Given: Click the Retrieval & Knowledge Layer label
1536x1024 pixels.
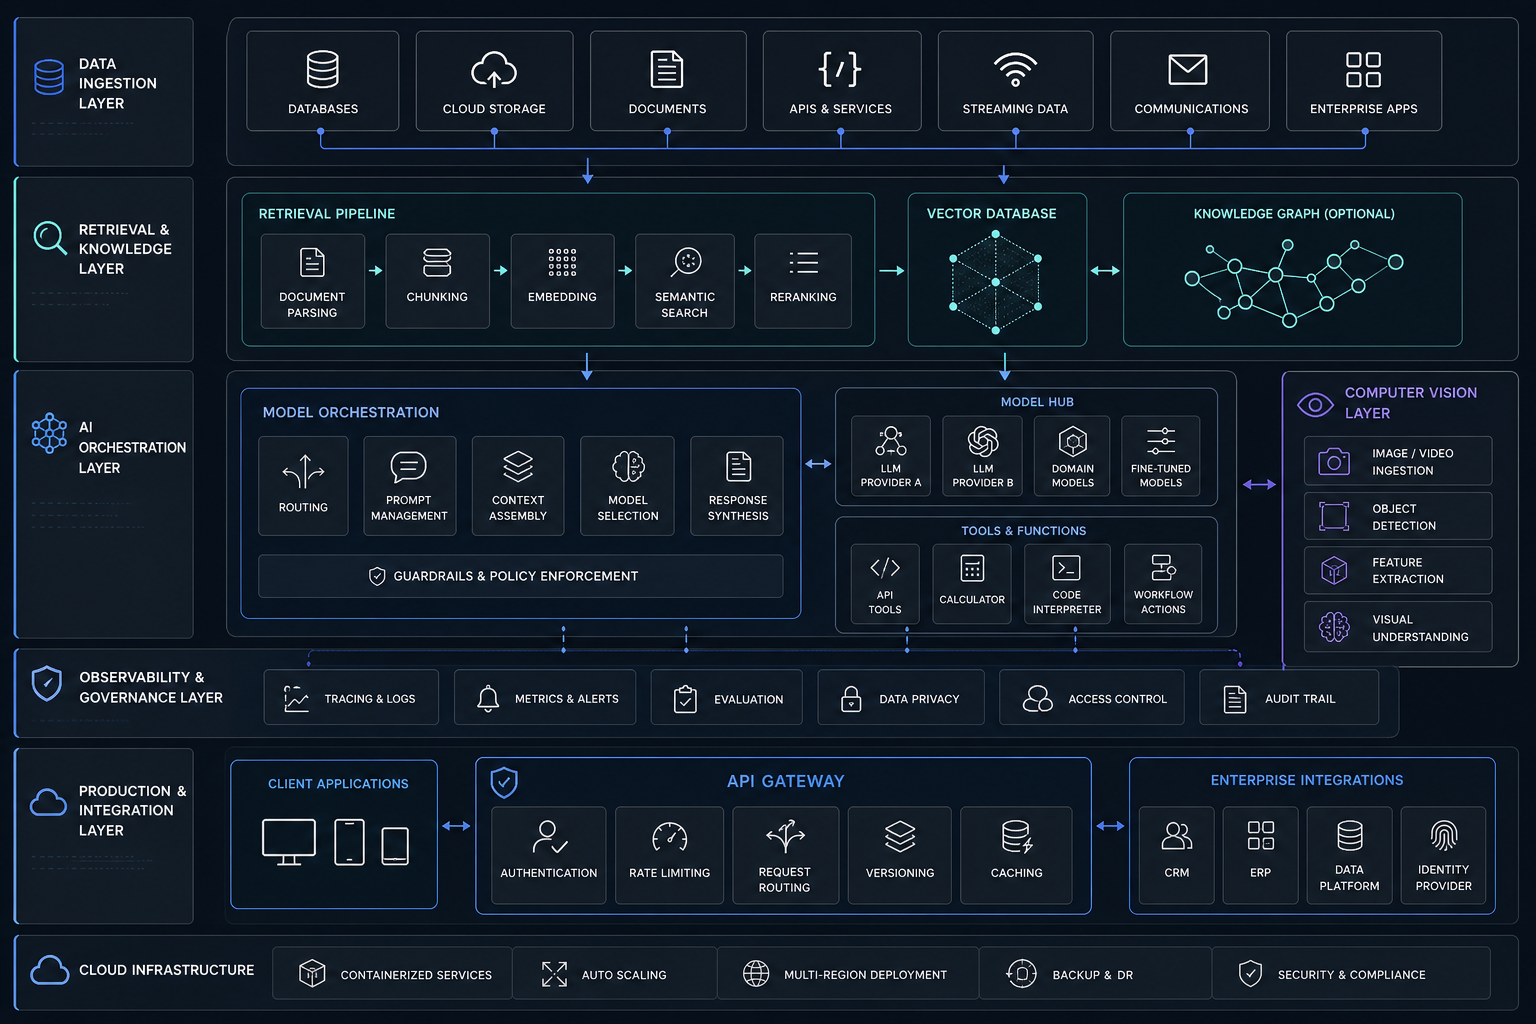Looking at the screenshot, I should click(x=125, y=249).
